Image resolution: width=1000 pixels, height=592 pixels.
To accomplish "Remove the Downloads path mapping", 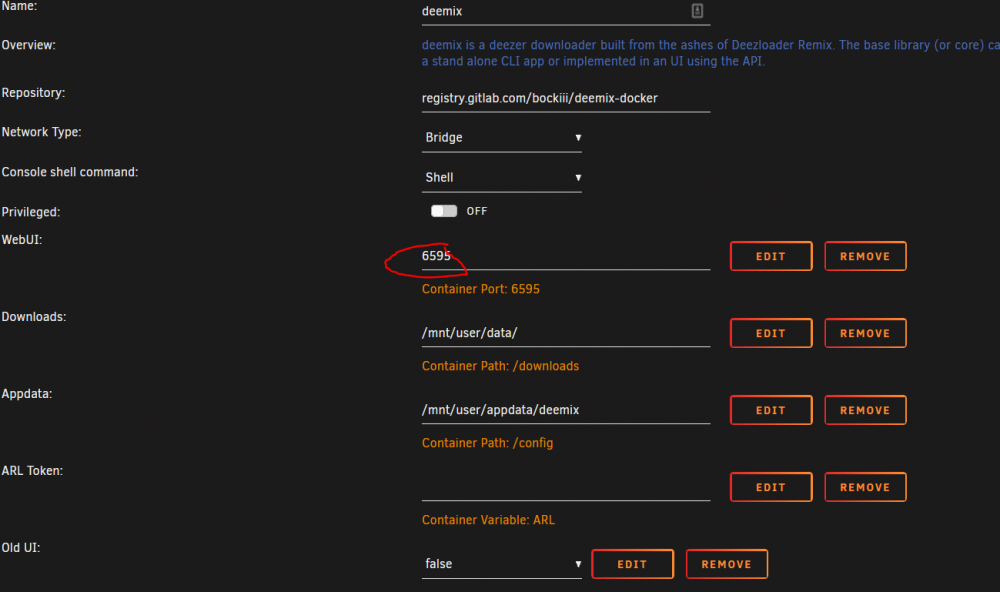I will click(865, 333).
